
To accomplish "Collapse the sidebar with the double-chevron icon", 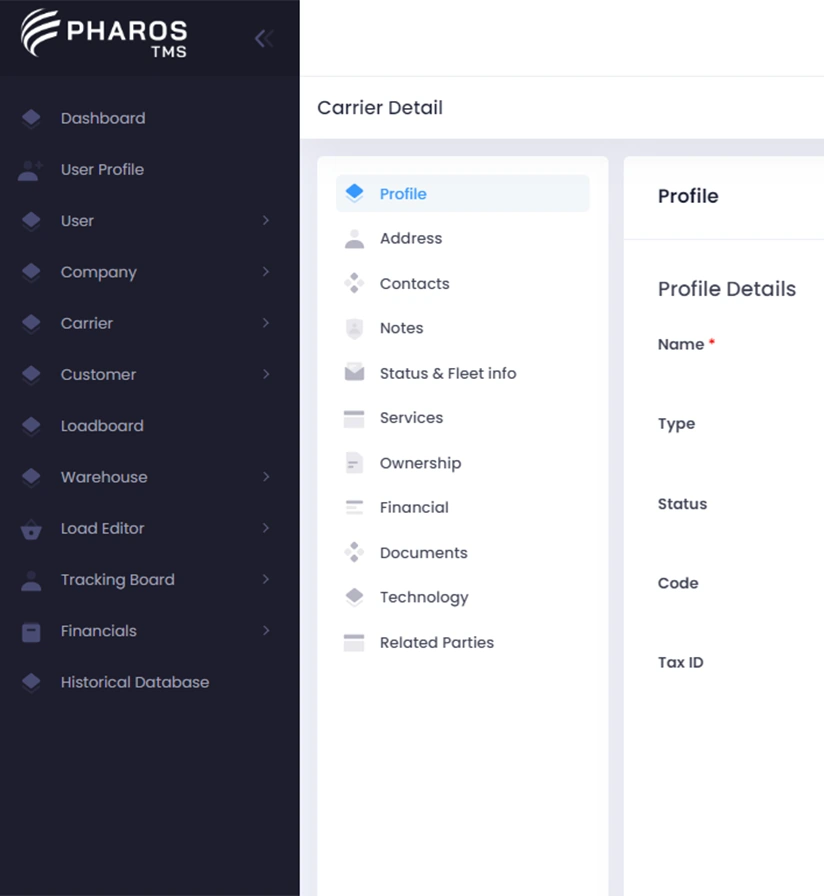I will click(264, 39).
